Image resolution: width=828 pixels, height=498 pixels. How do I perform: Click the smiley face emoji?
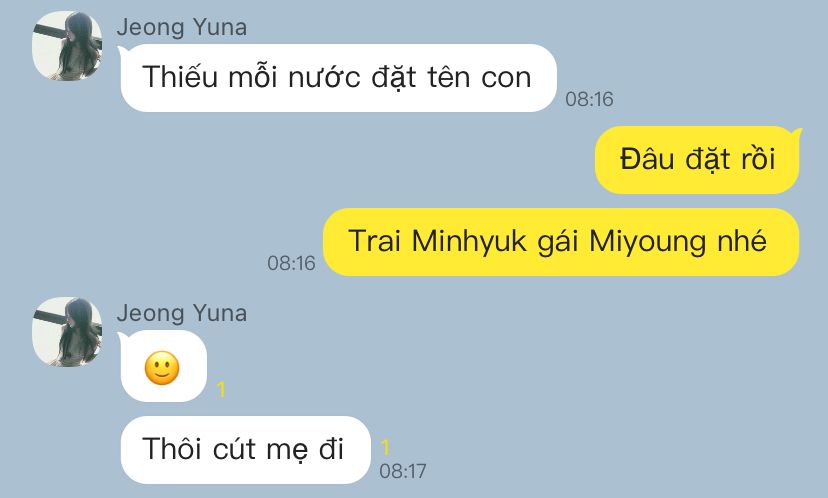pyautogui.click(x=162, y=368)
